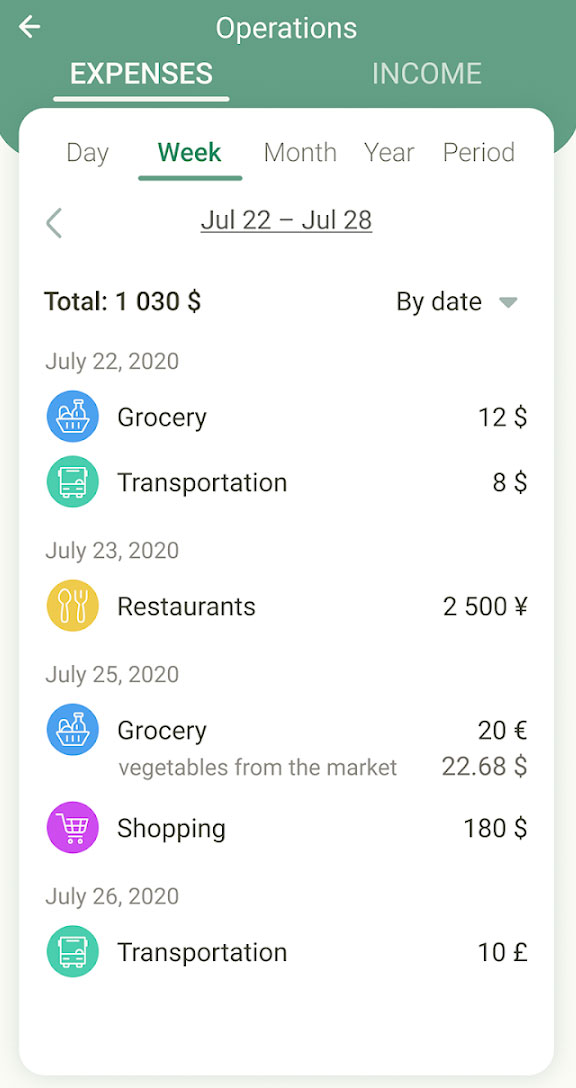
Task: Switch to the INCOME tab
Action: tap(427, 73)
